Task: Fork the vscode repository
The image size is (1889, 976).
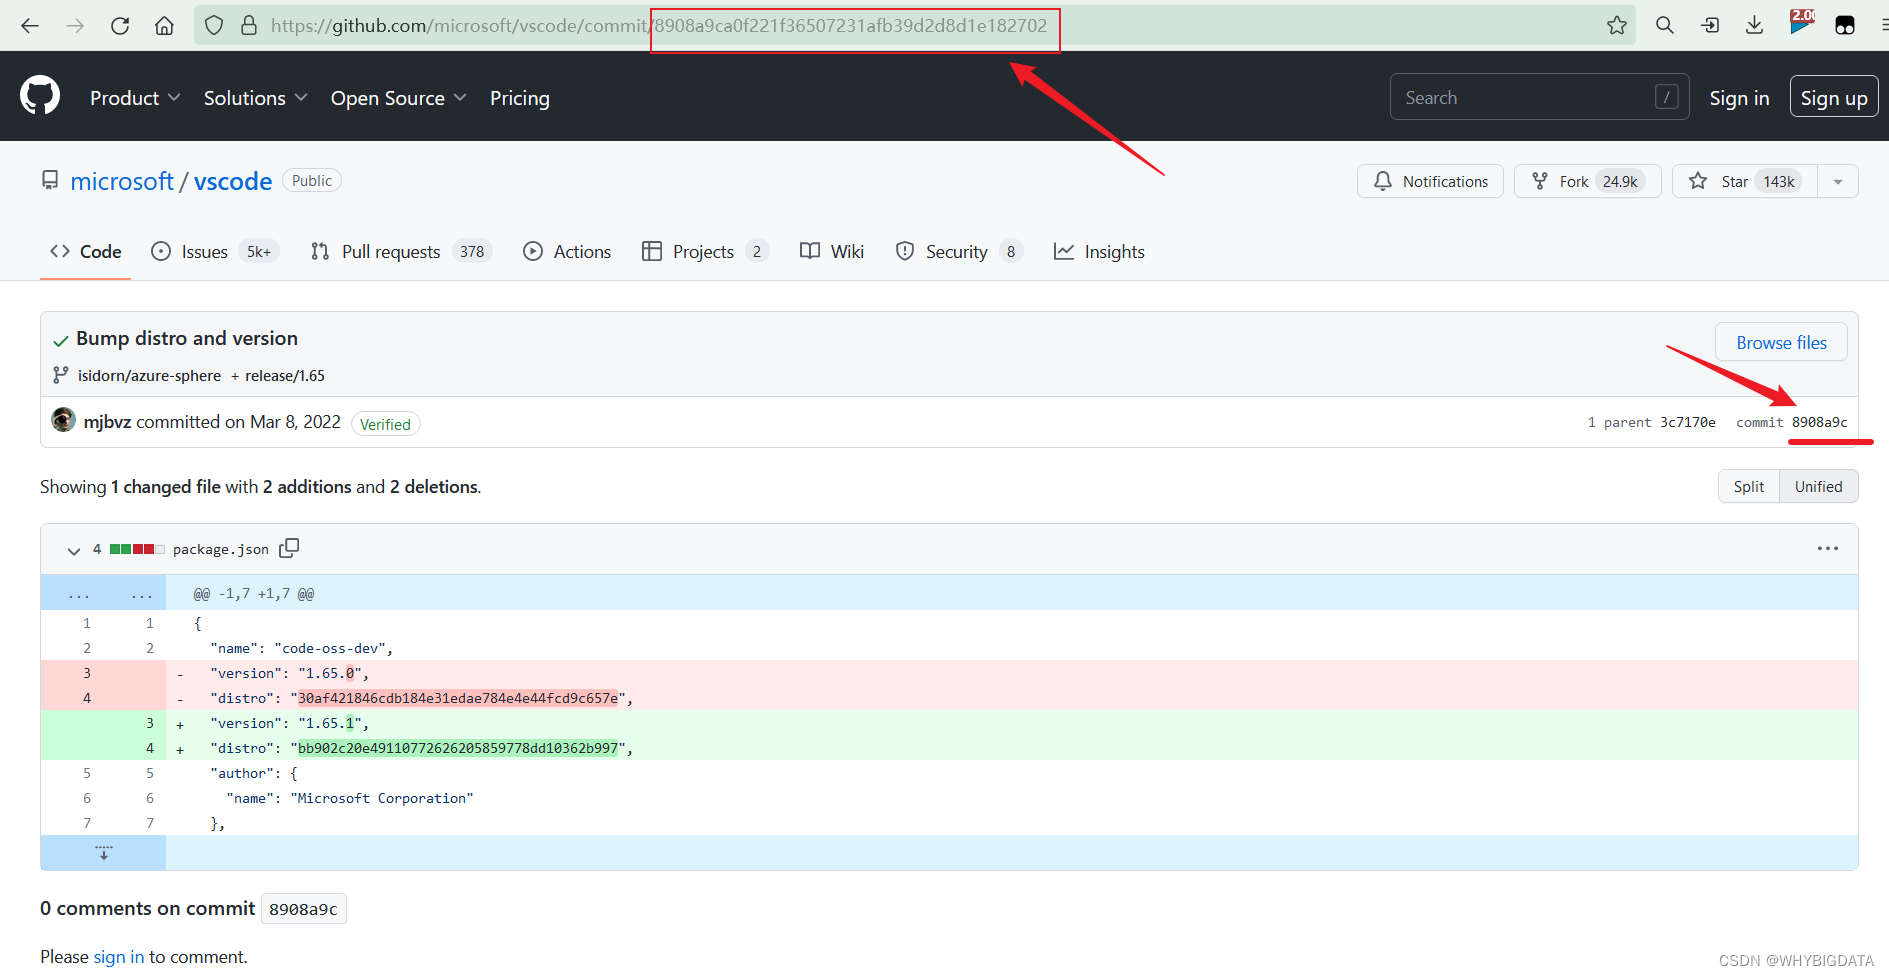Action: coord(1587,182)
